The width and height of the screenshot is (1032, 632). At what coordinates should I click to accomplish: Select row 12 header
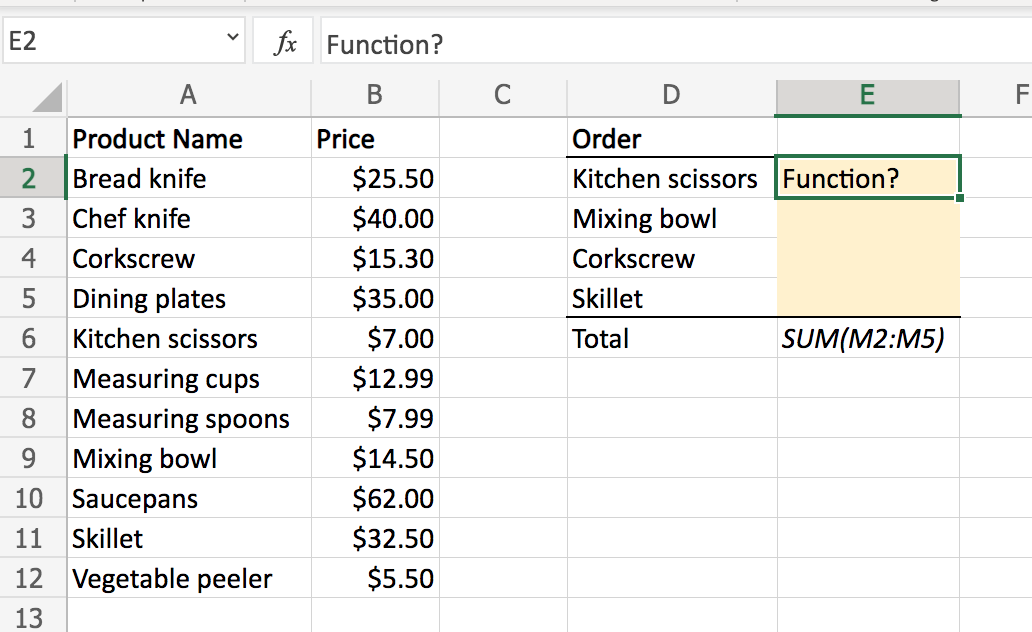29,579
